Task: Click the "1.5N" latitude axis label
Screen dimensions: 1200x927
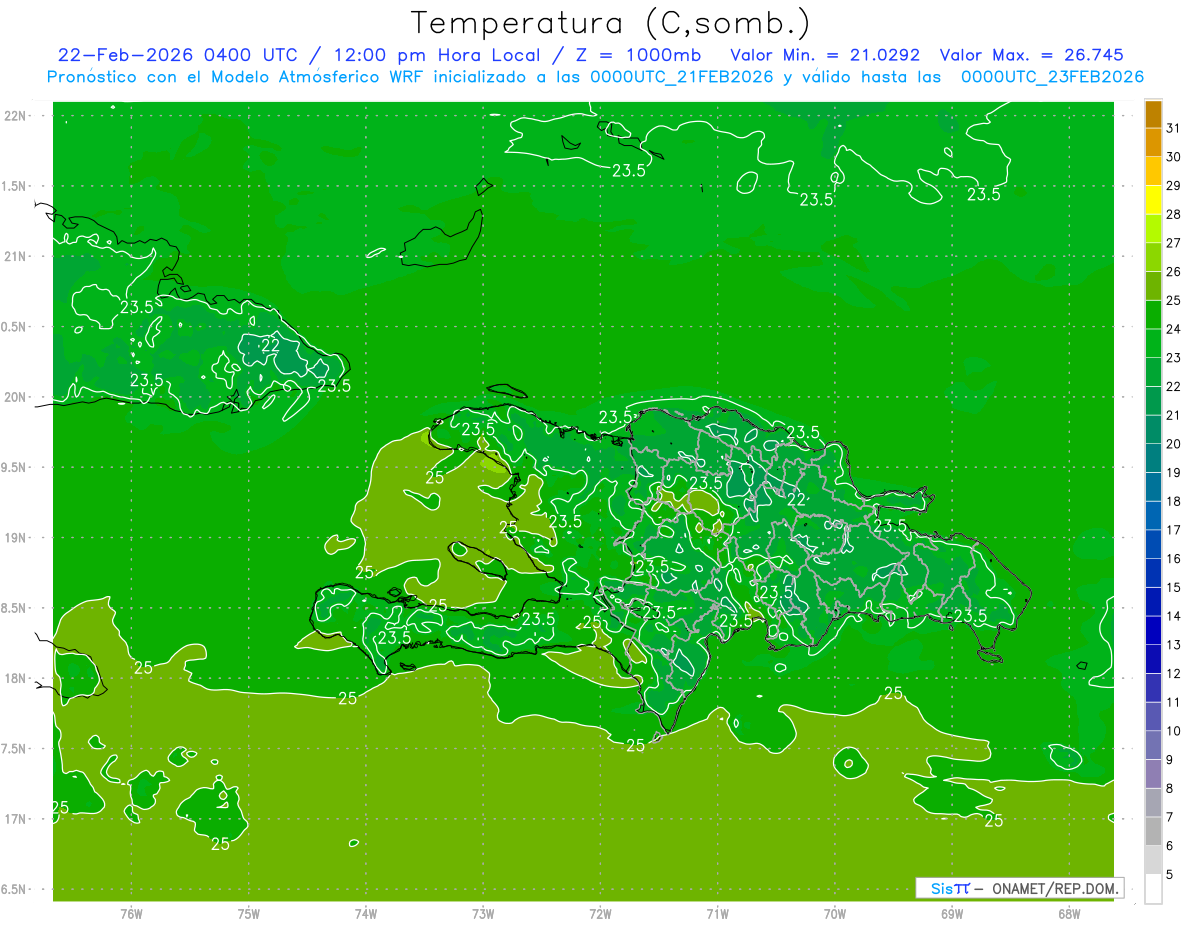Action: (15, 186)
